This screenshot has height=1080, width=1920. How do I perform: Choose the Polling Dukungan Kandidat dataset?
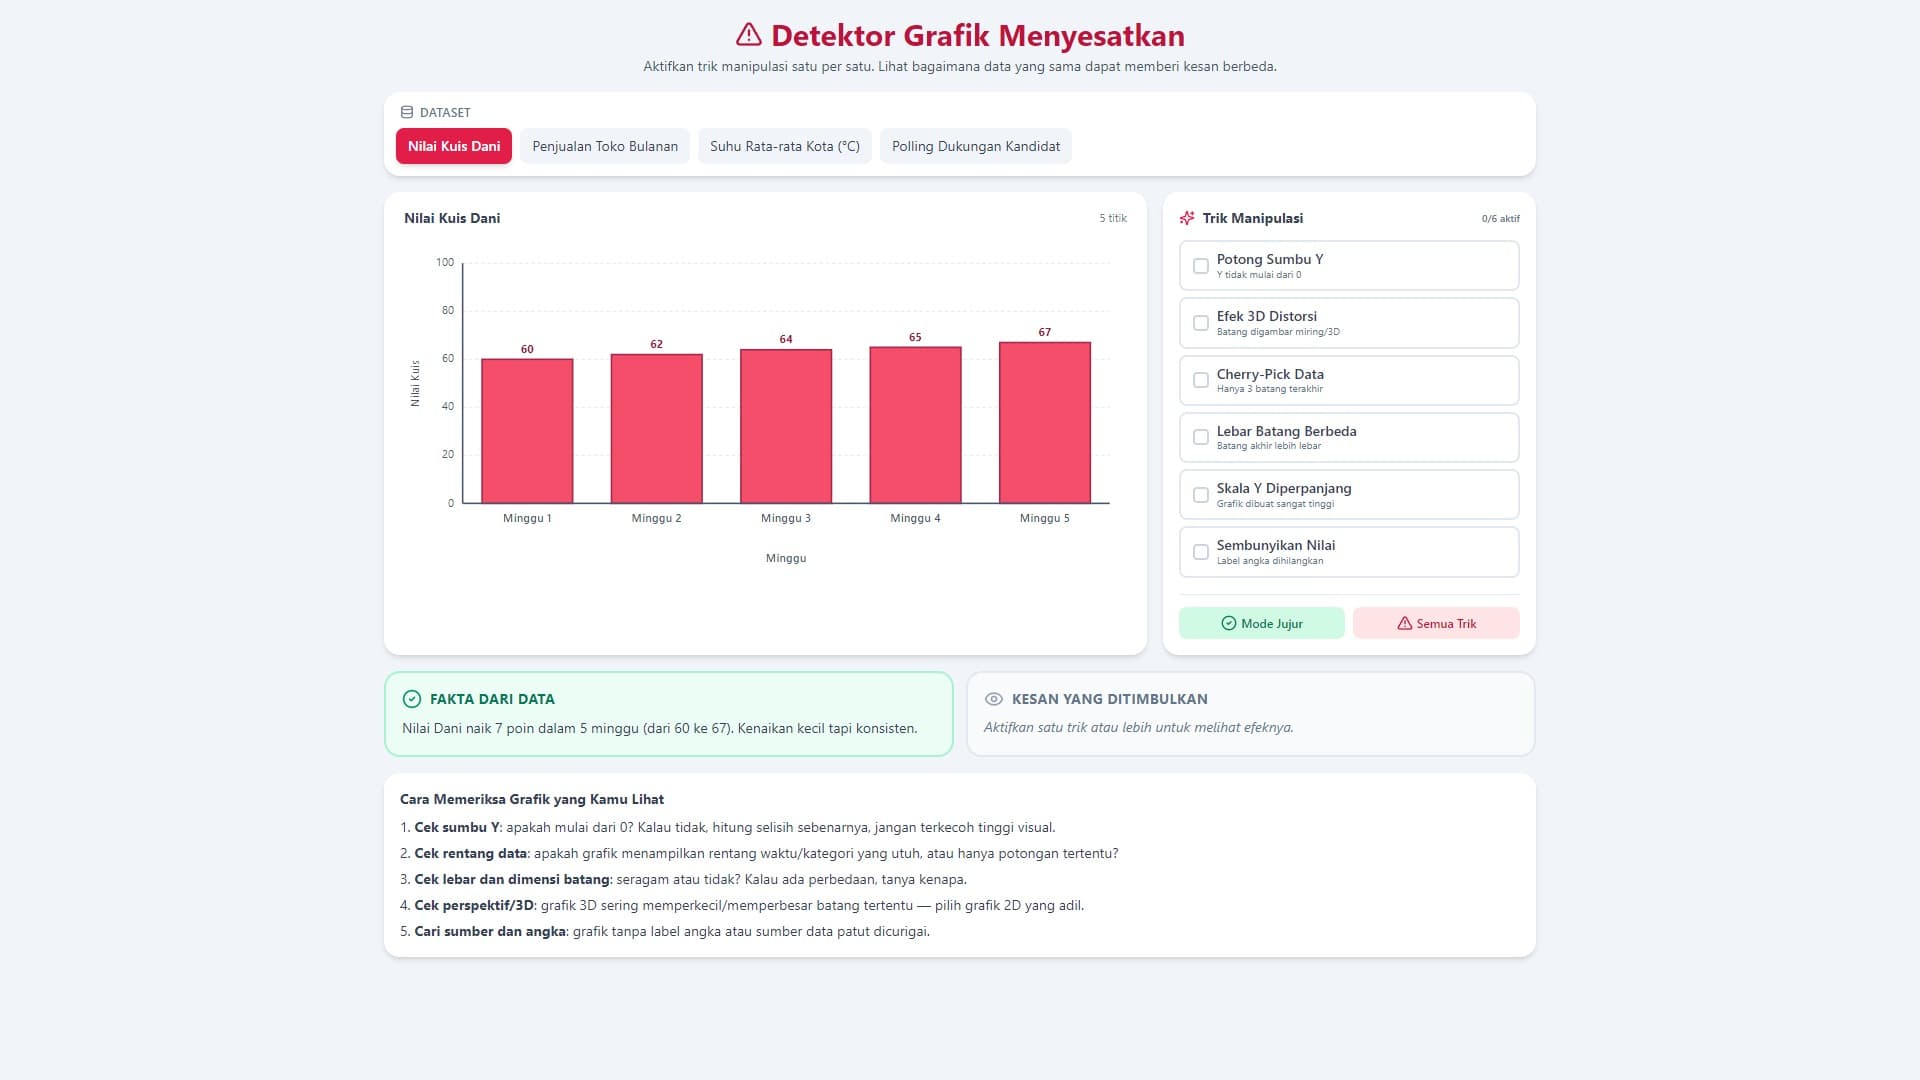click(x=976, y=146)
